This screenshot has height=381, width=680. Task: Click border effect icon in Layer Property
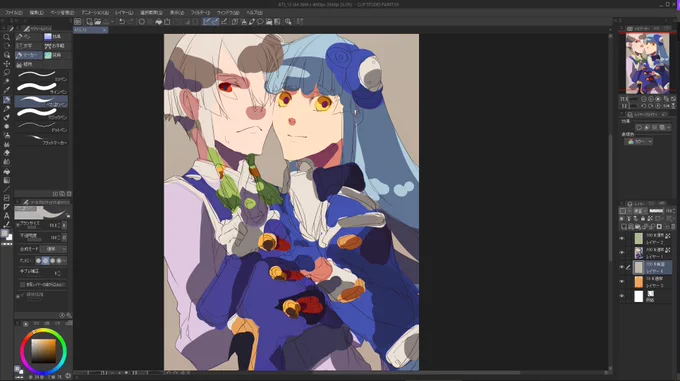[x=639, y=127]
